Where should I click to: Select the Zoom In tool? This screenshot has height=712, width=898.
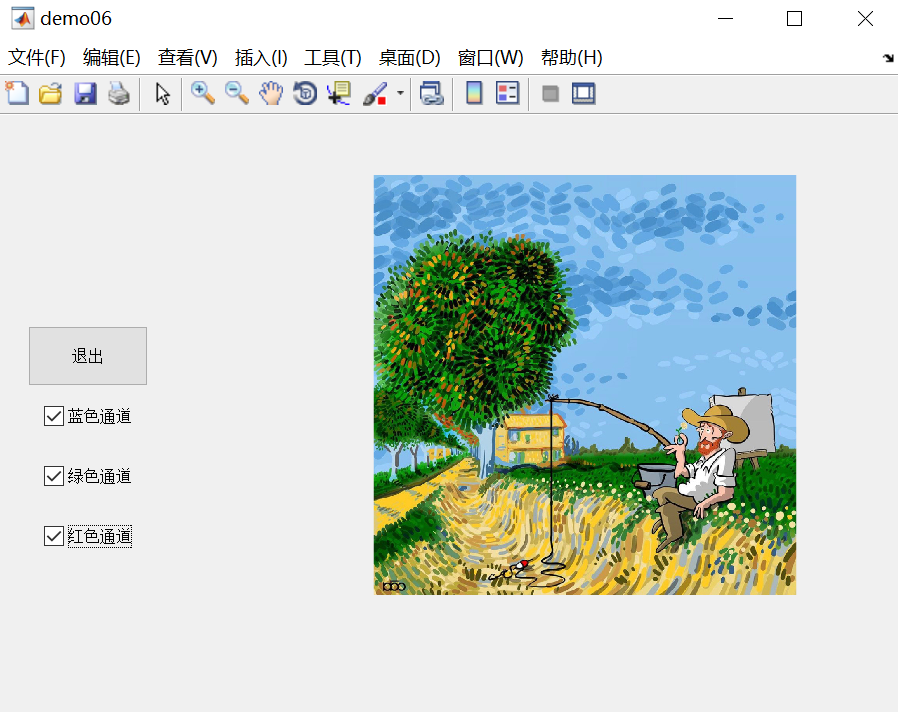pos(202,93)
